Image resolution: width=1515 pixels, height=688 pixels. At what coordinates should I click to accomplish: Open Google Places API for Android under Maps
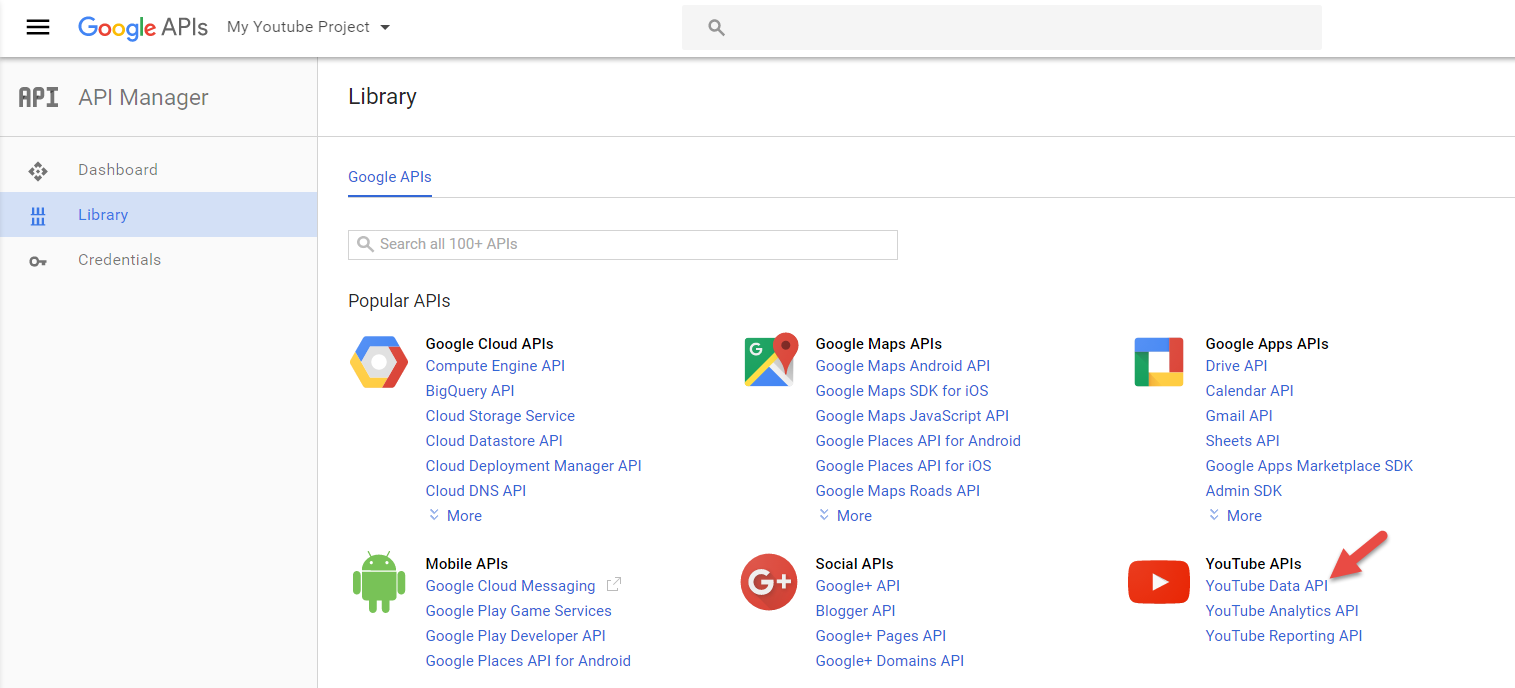(918, 441)
